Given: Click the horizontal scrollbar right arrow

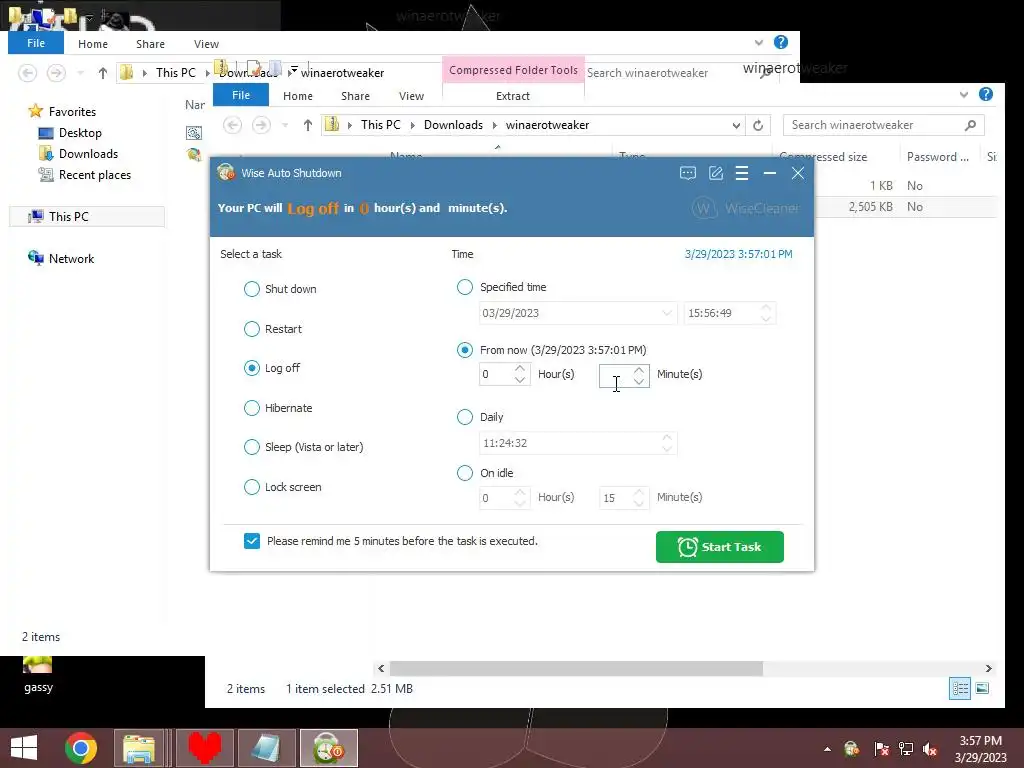Looking at the screenshot, I should tap(988, 668).
